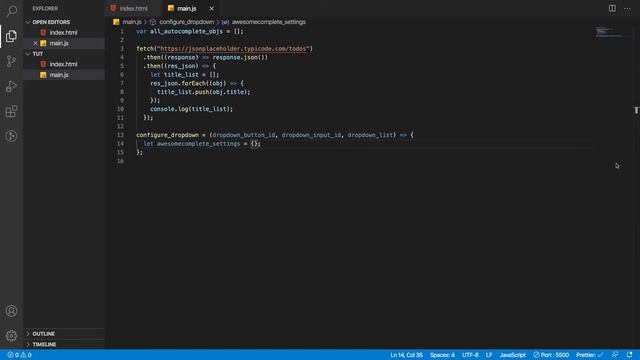Select the main.js editor tab

(187, 9)
